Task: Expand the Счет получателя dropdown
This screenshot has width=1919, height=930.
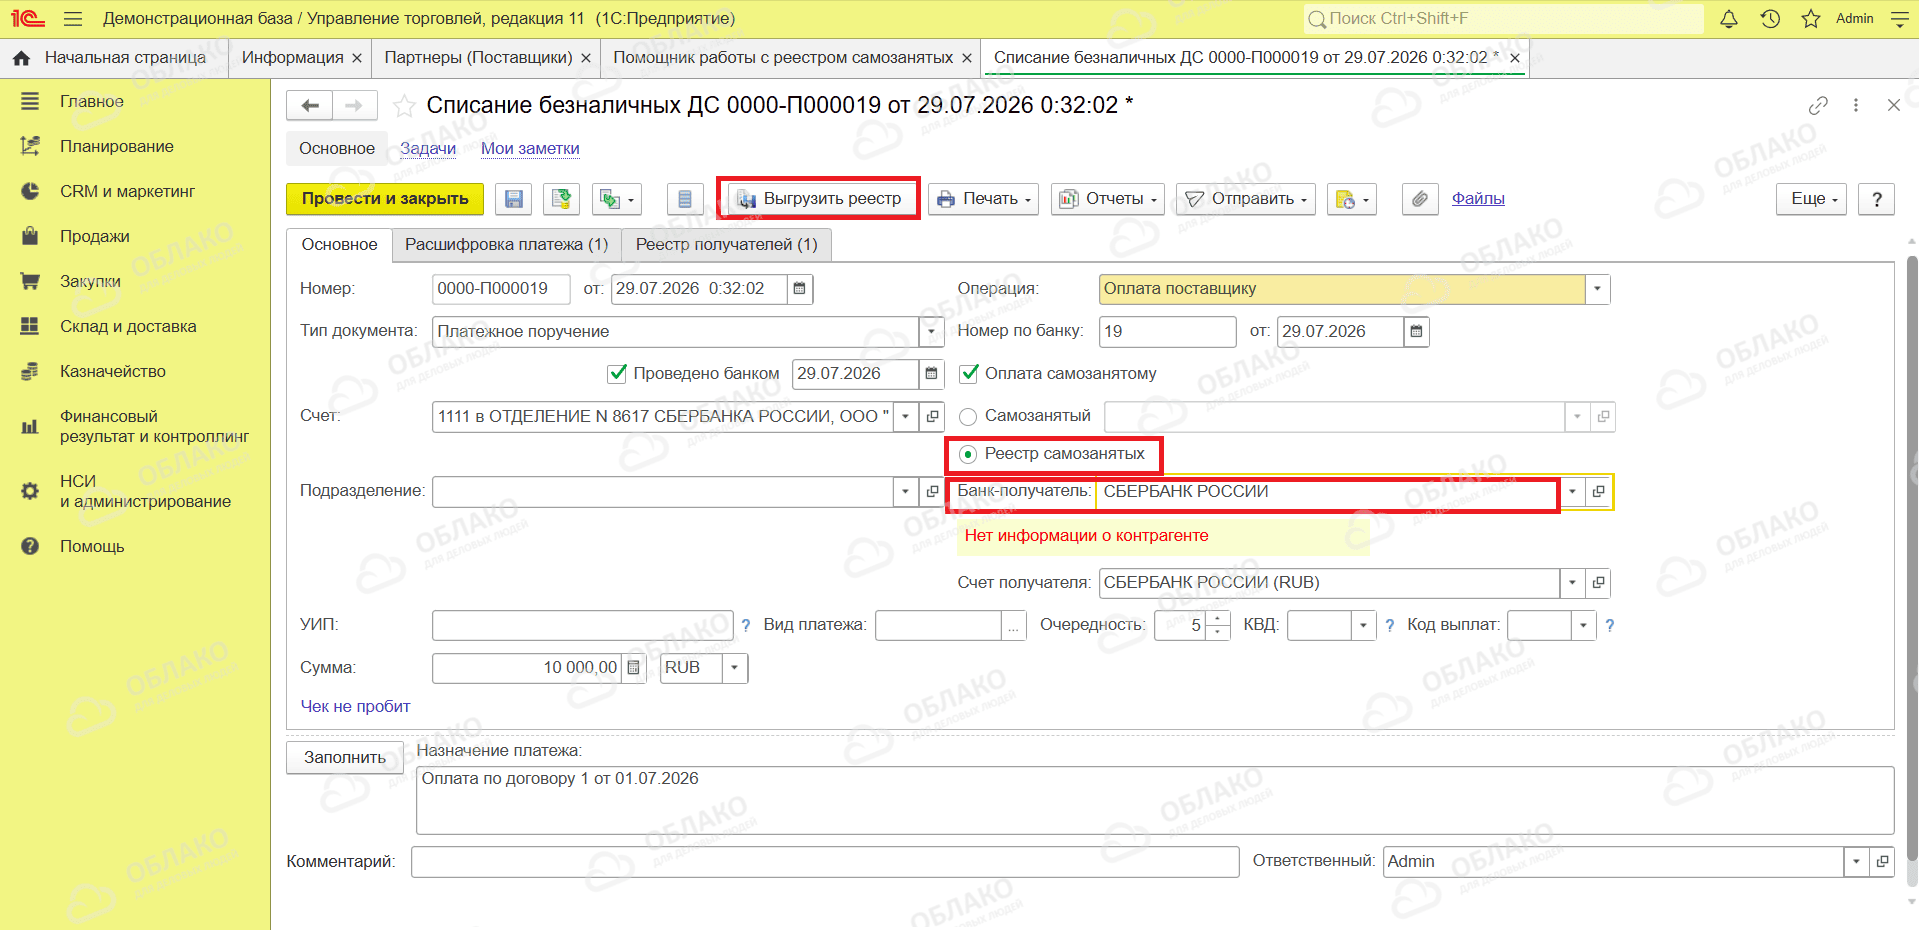Action: pos(1572,583)
